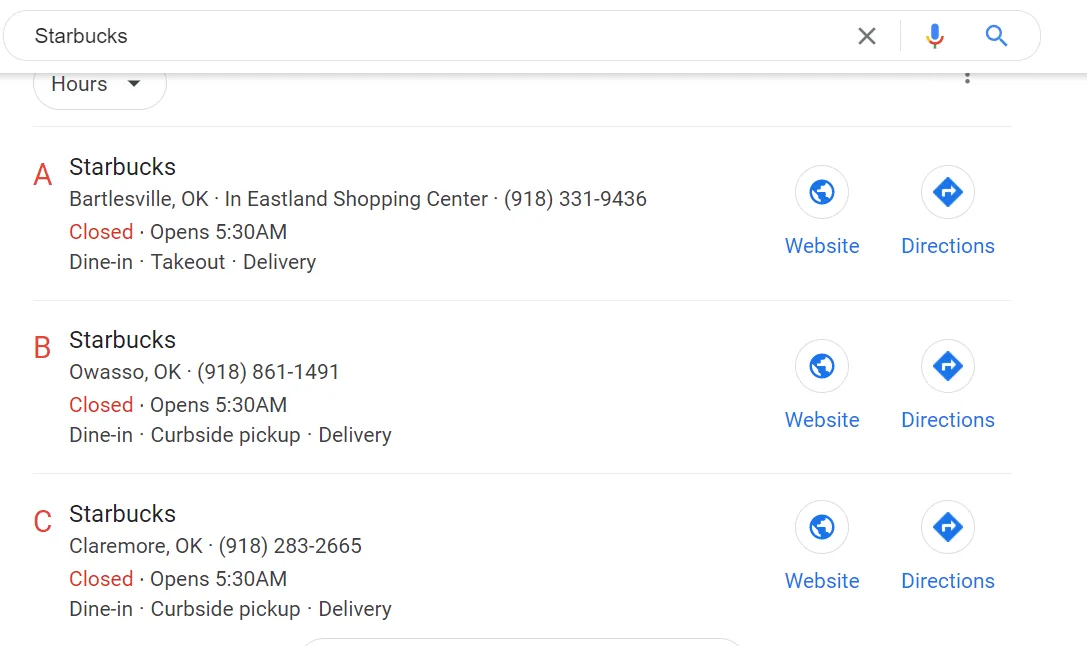
Task: Get directions icon for Bartlesville Starbucks
Action: click(x=947, y=192)
